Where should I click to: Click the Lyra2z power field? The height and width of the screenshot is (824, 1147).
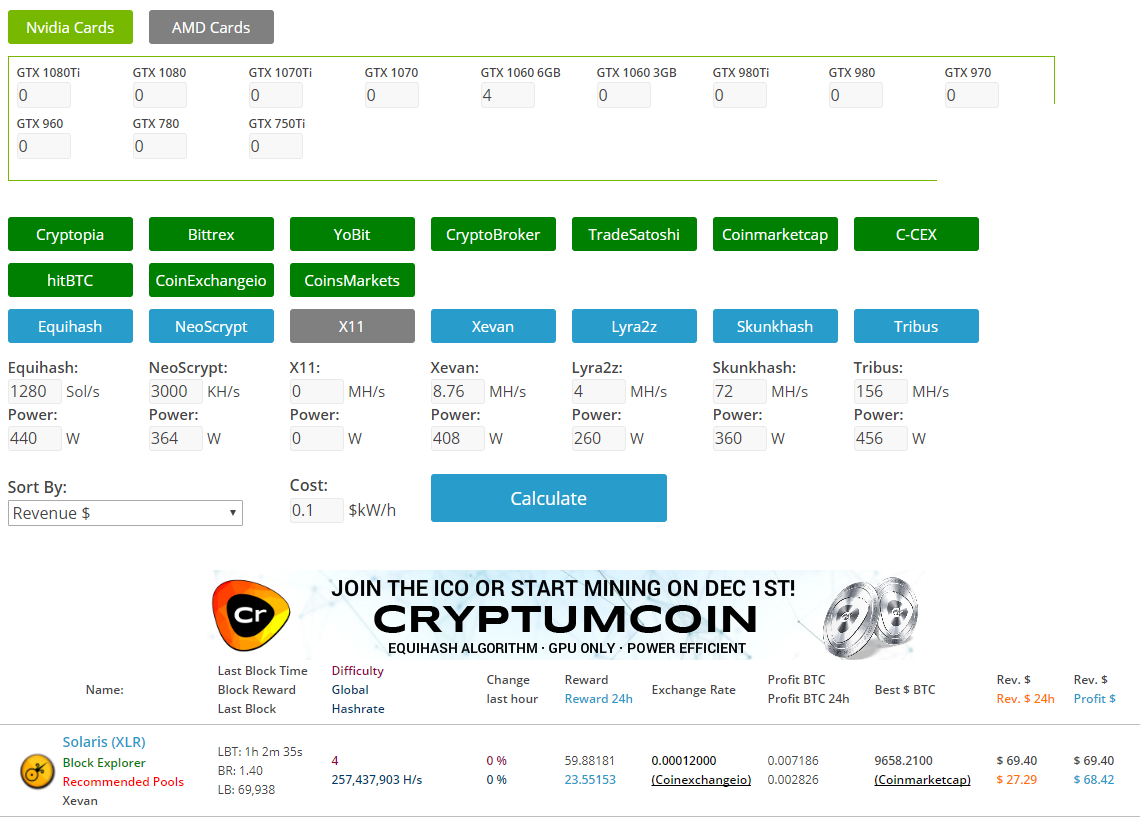(x=598, y=438)
